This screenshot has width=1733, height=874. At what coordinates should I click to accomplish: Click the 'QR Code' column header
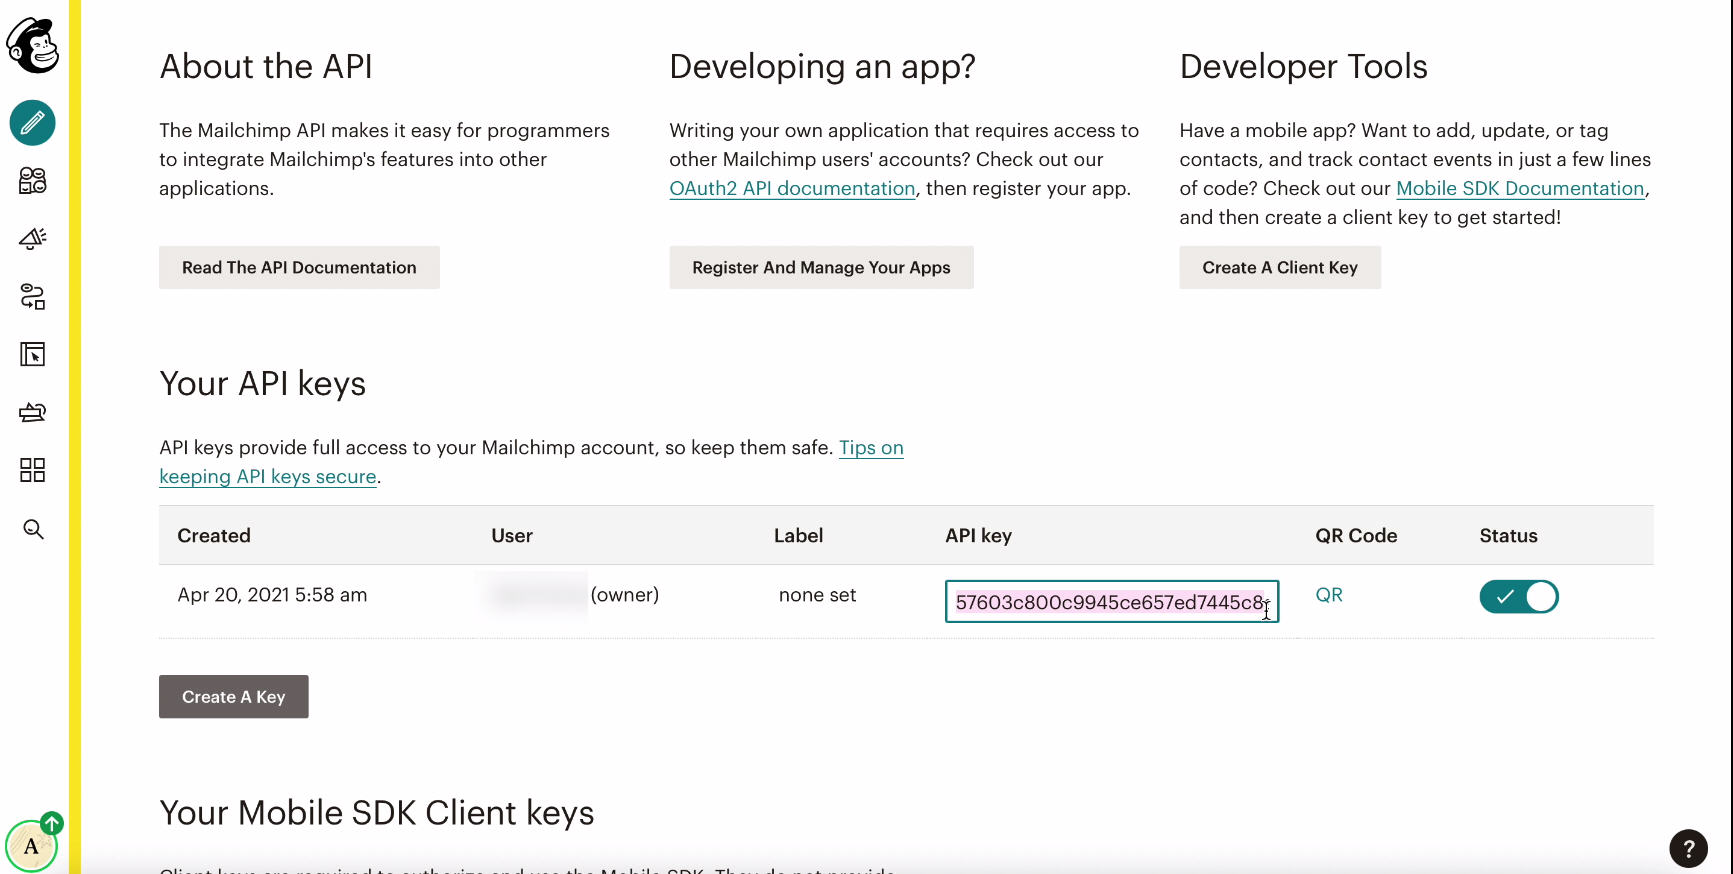(1356, 536)
